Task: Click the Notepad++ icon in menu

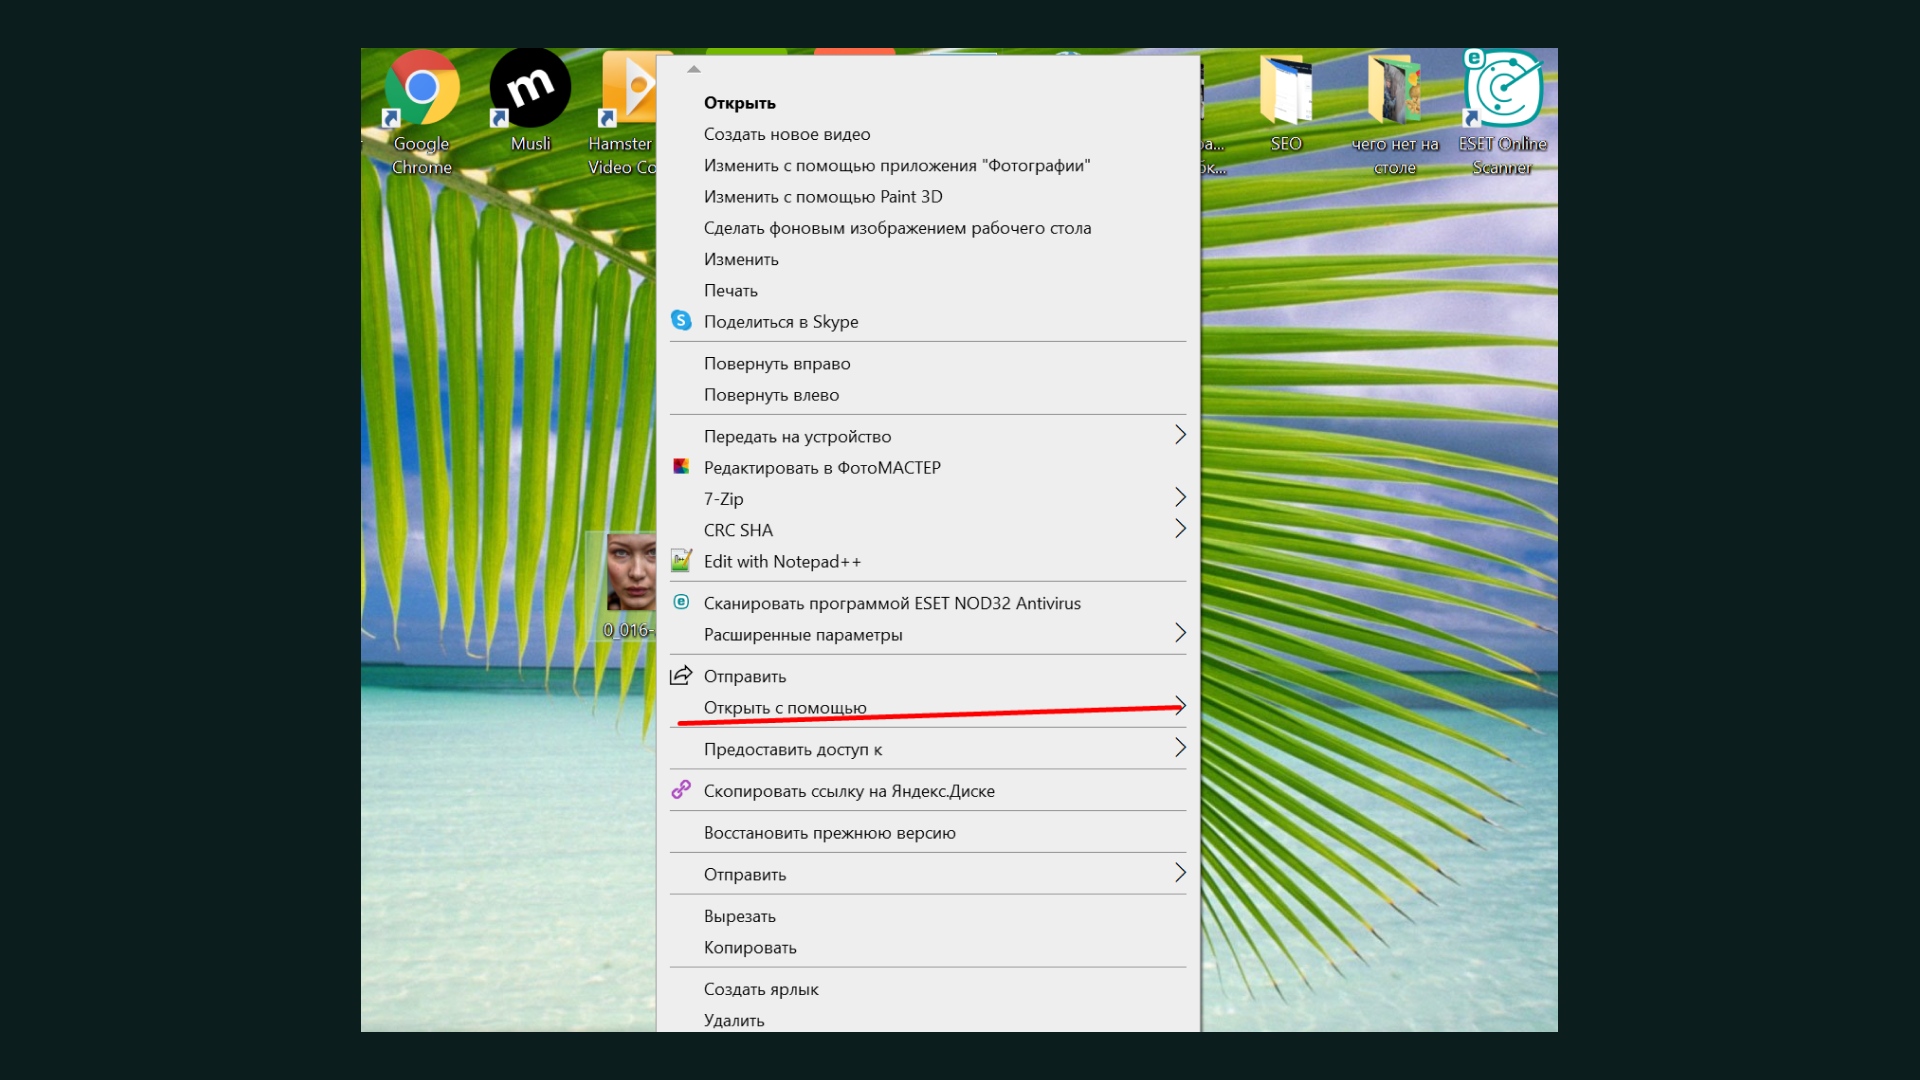Action: [681, 561]
